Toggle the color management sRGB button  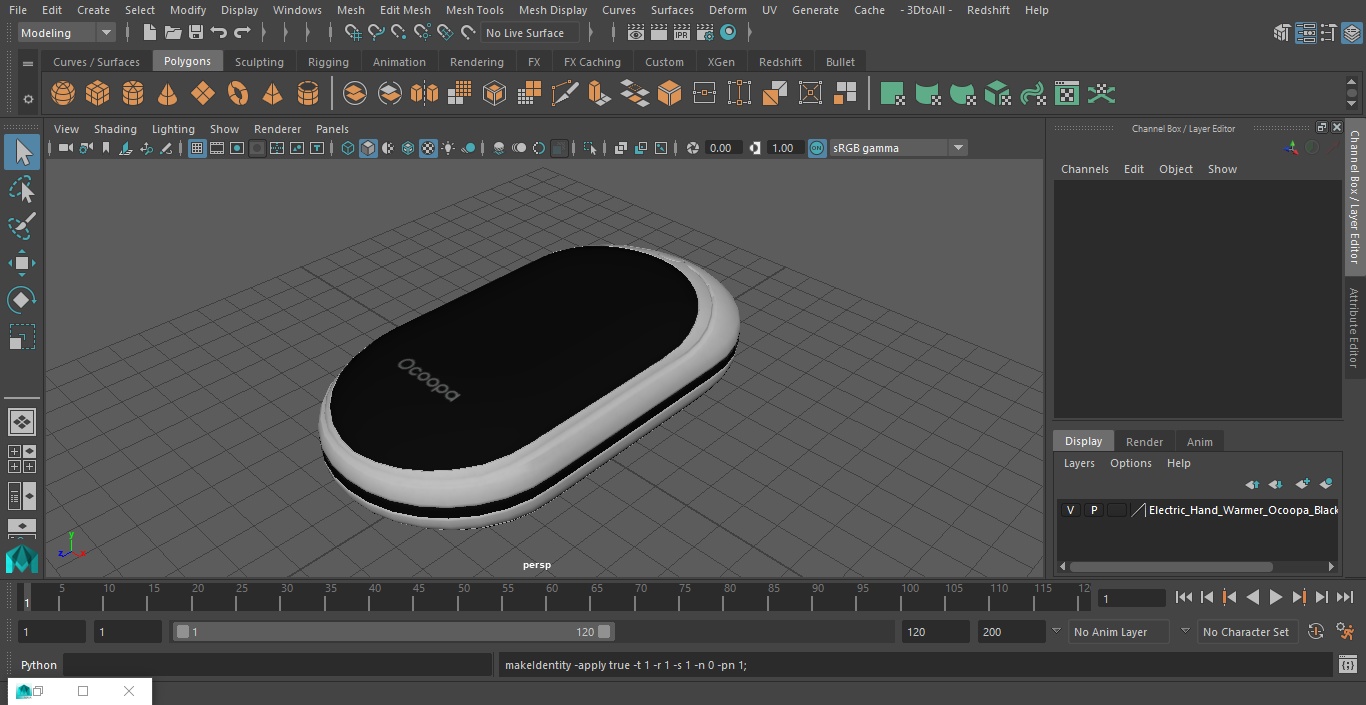click(817, 148)
